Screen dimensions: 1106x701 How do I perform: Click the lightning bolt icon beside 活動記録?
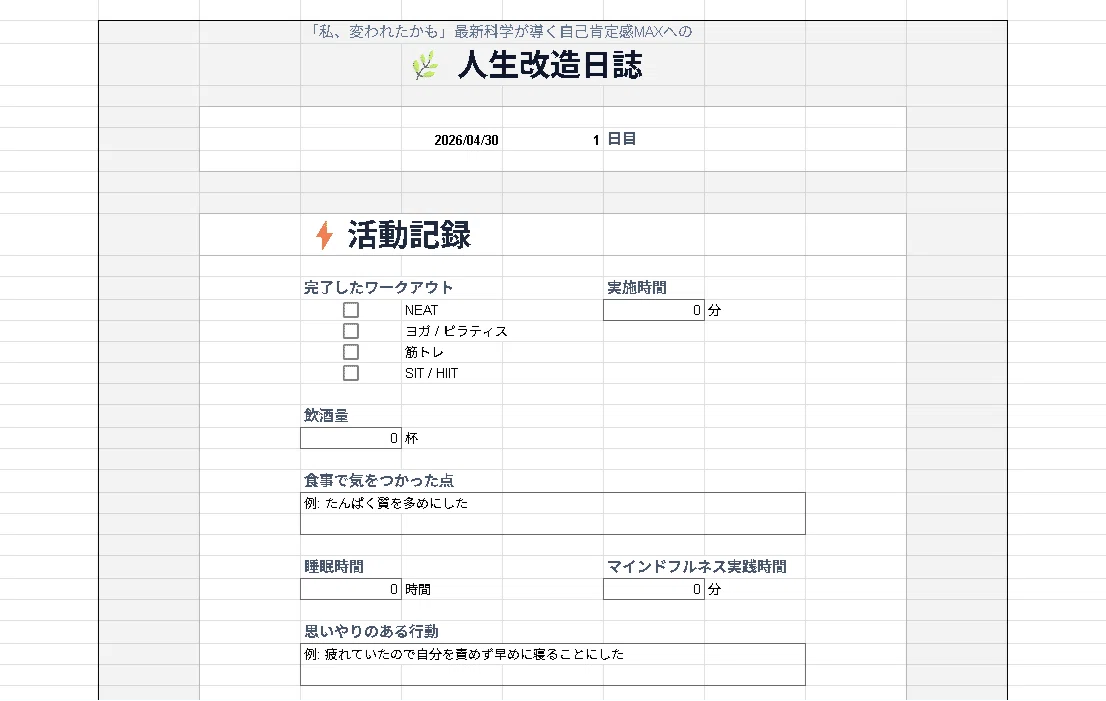coord(324,235)
